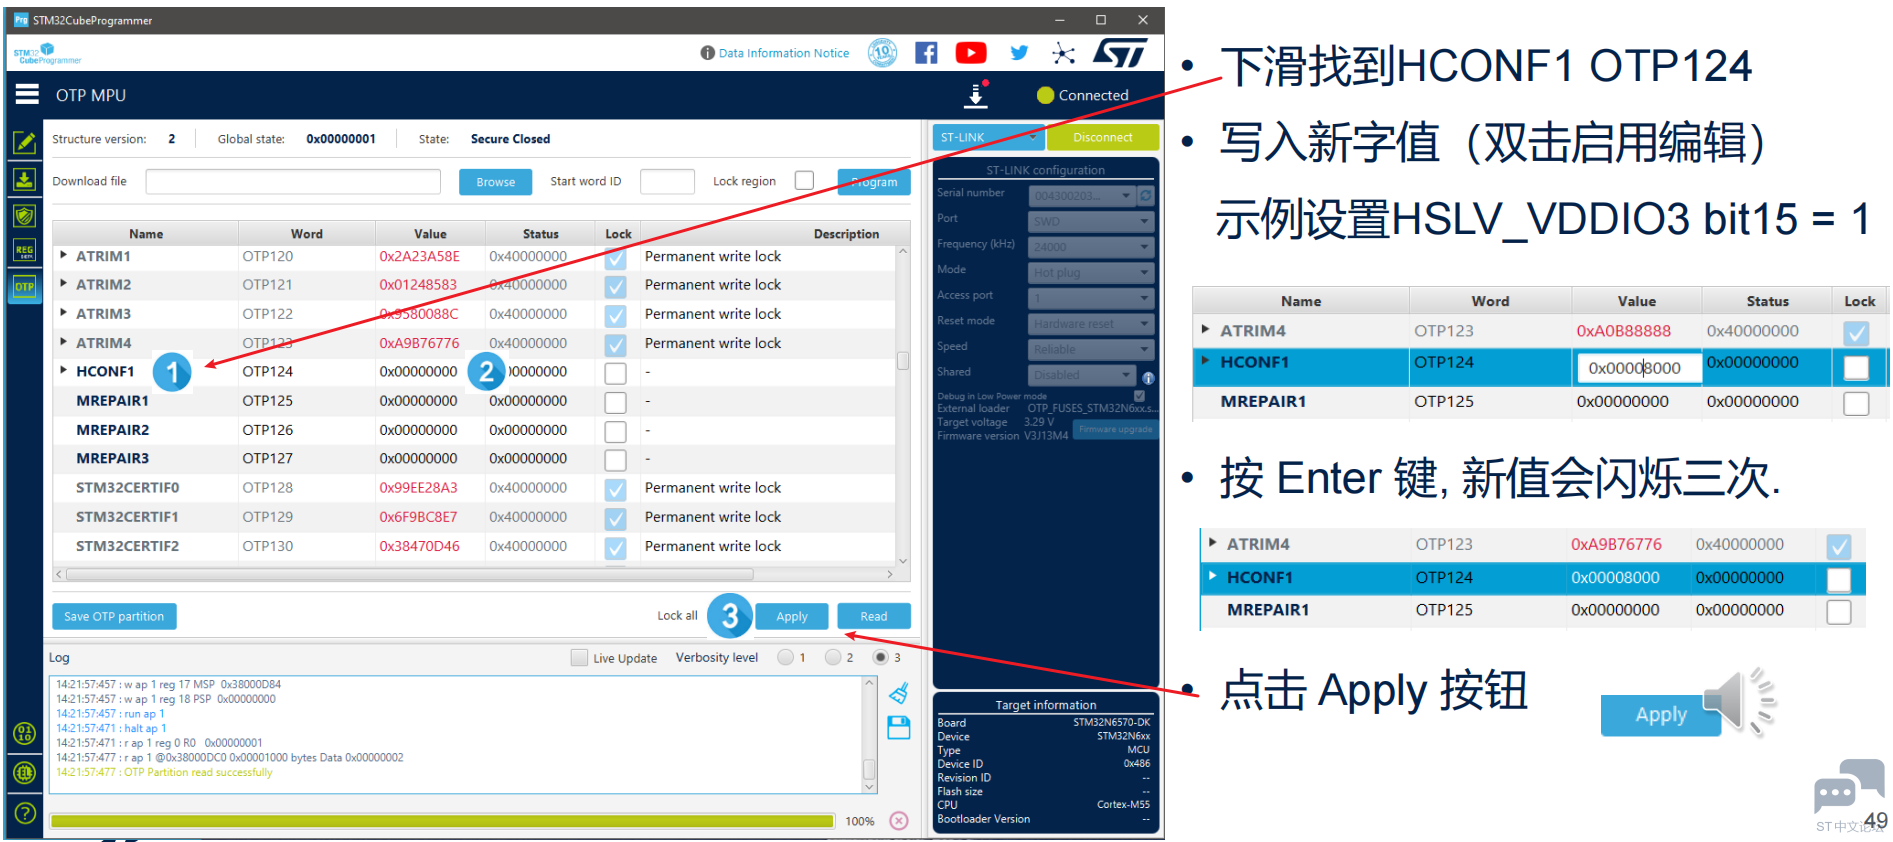Open the Twitter bird icon in the header
This screenshot has height=842, width=1893.
point(1019,53)
